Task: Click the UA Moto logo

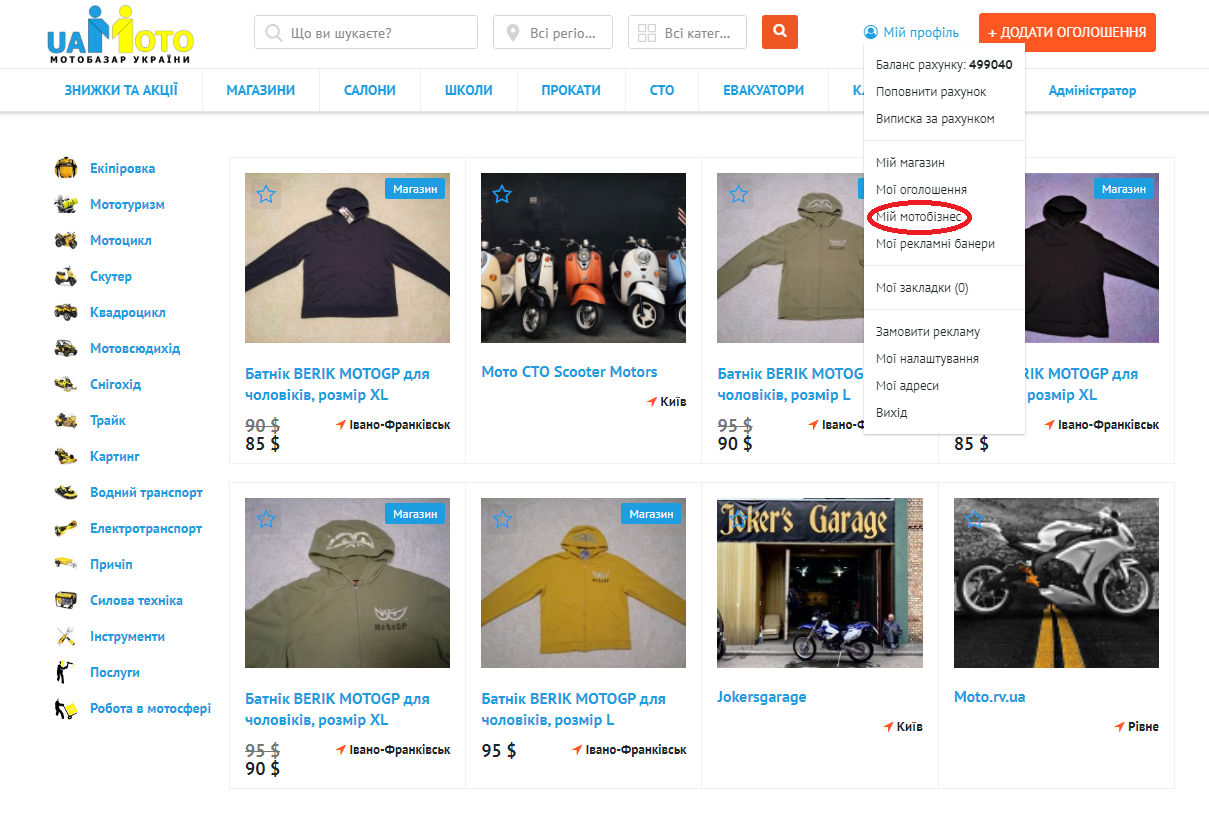Action: 120,36
